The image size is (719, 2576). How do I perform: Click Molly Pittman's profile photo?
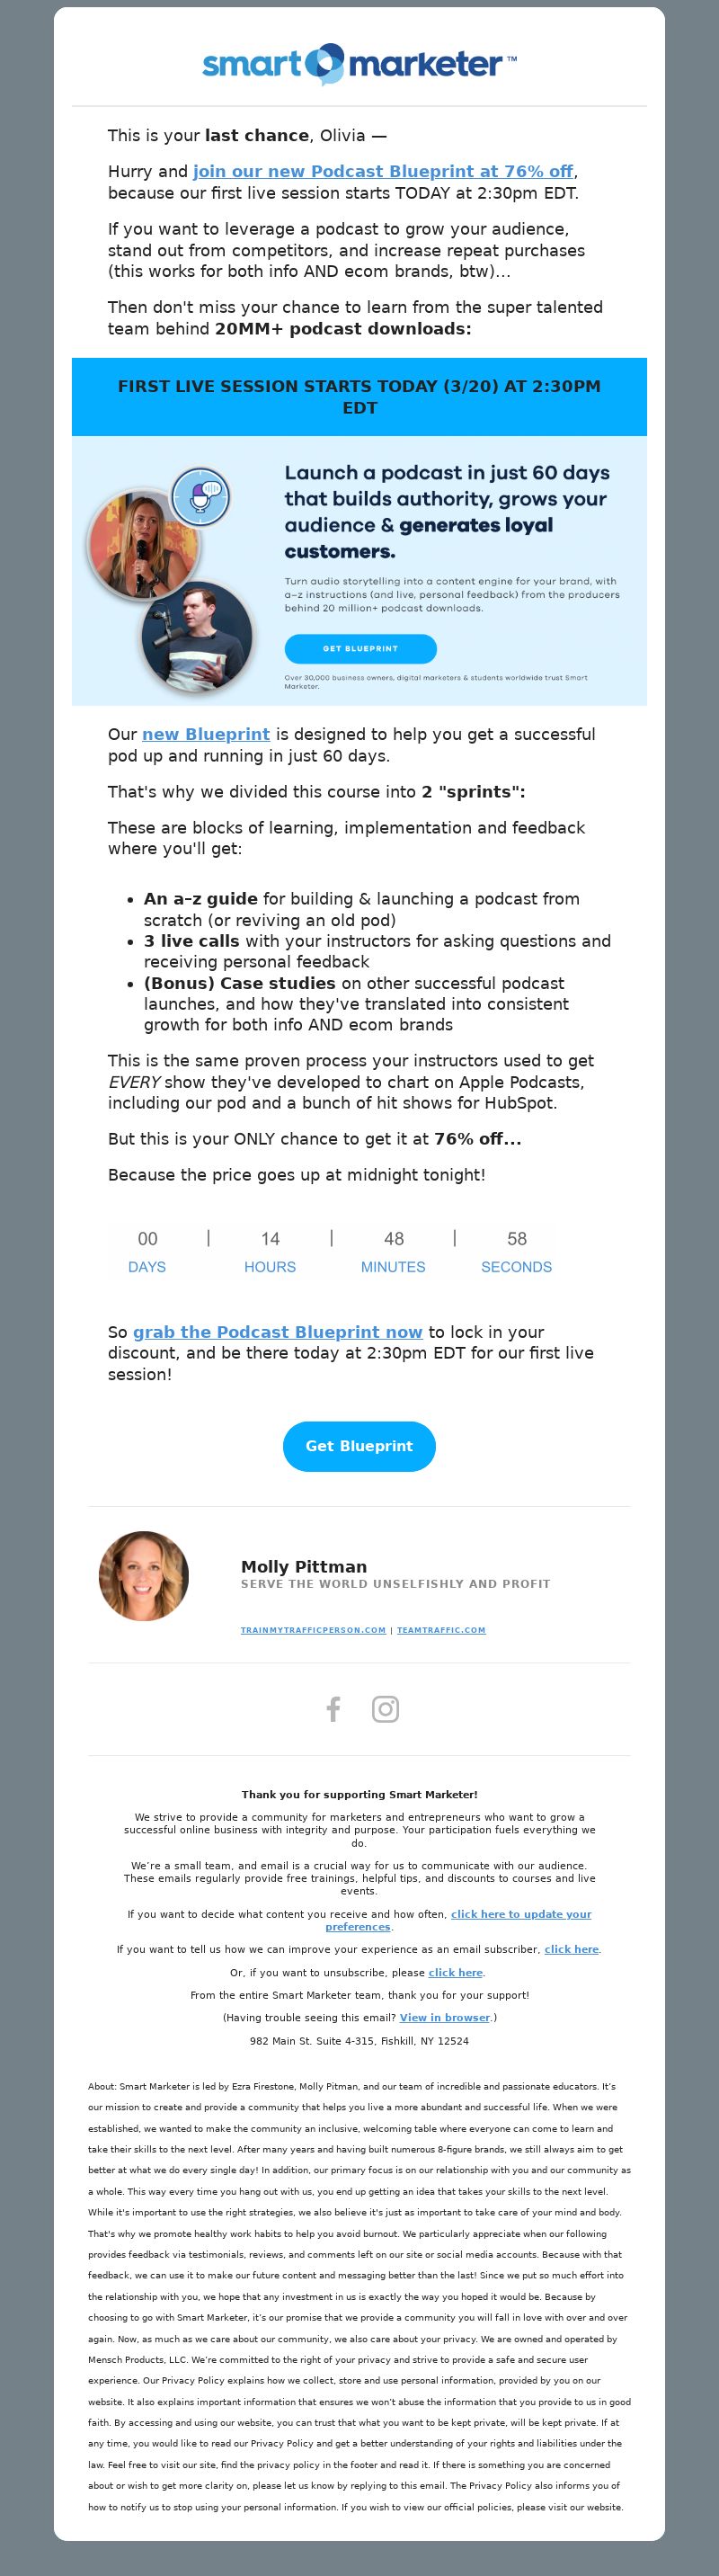point(144,1576)
